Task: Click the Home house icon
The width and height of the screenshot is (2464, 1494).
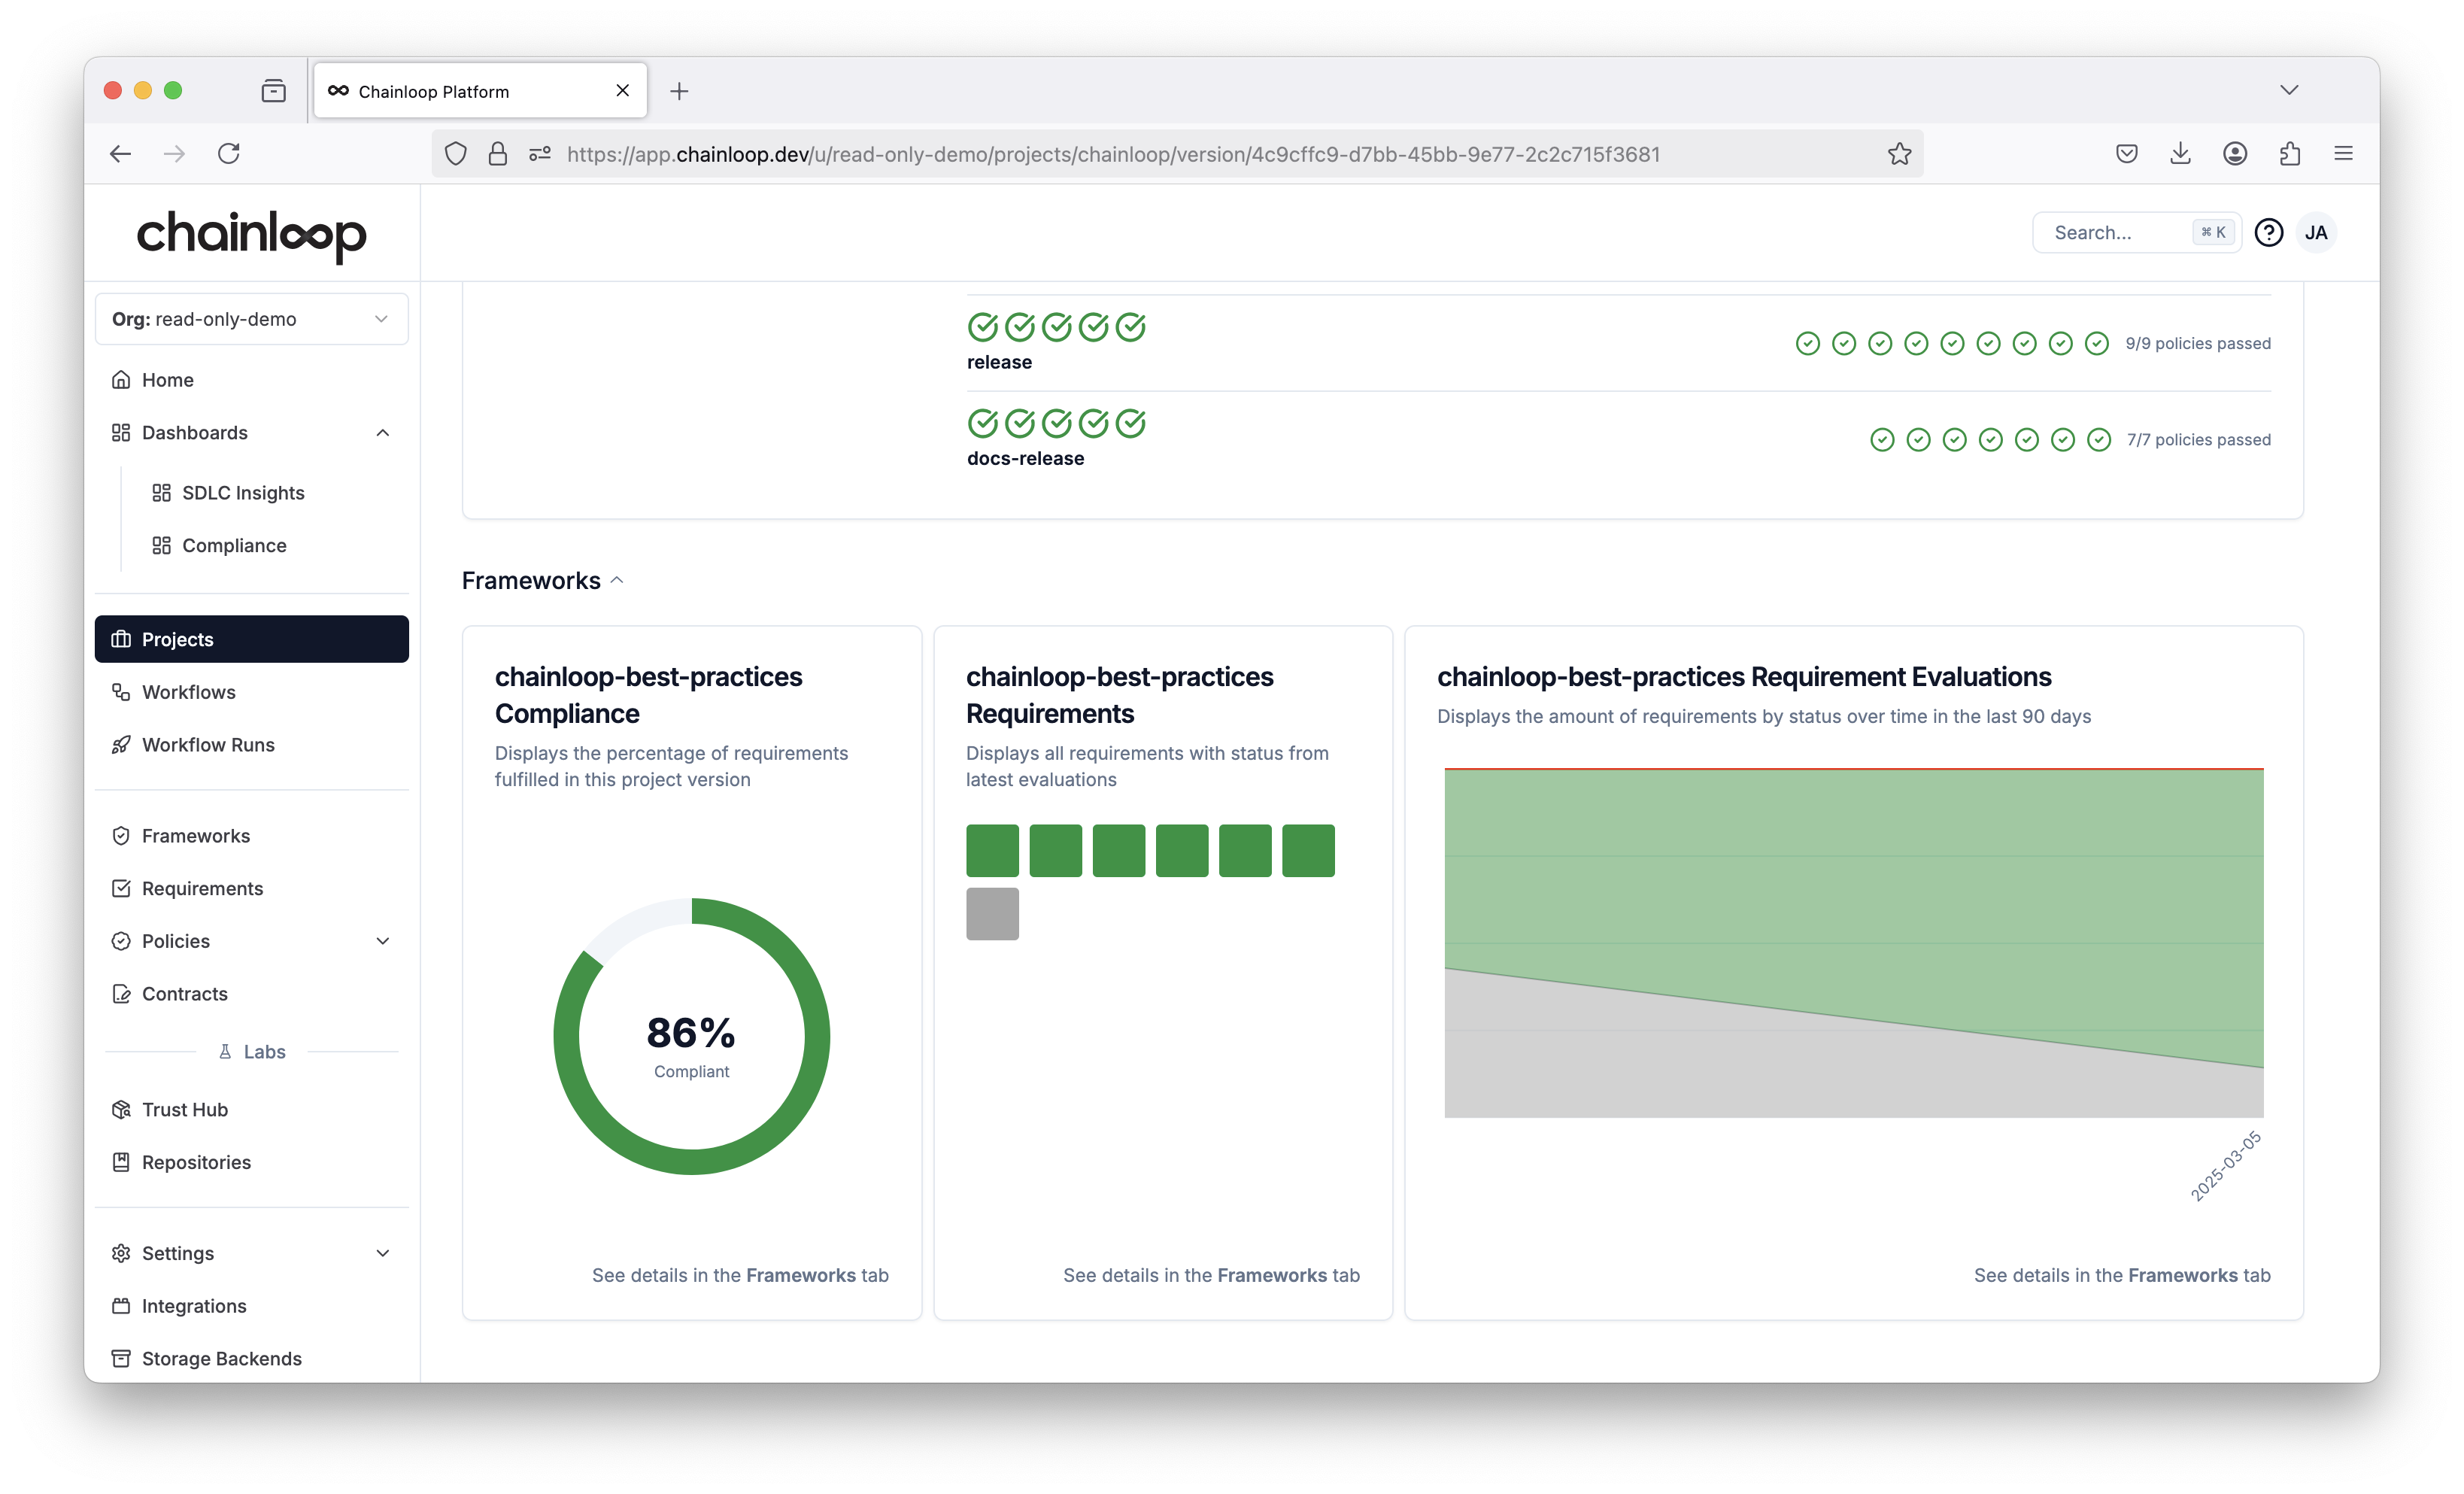Action: (x=121, y=380)
